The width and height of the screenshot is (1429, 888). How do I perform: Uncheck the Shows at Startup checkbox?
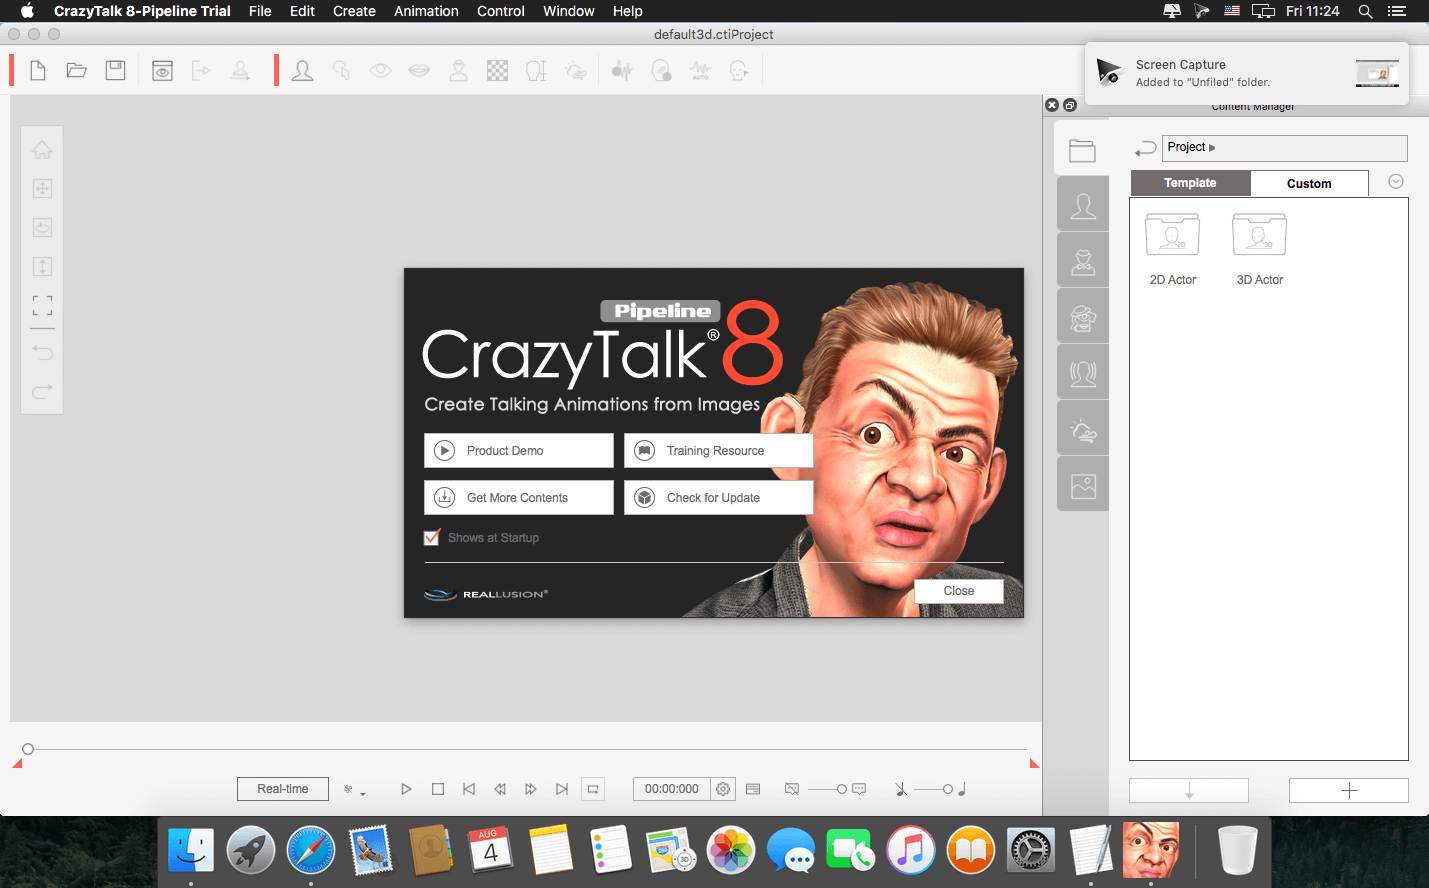point(432,538)
